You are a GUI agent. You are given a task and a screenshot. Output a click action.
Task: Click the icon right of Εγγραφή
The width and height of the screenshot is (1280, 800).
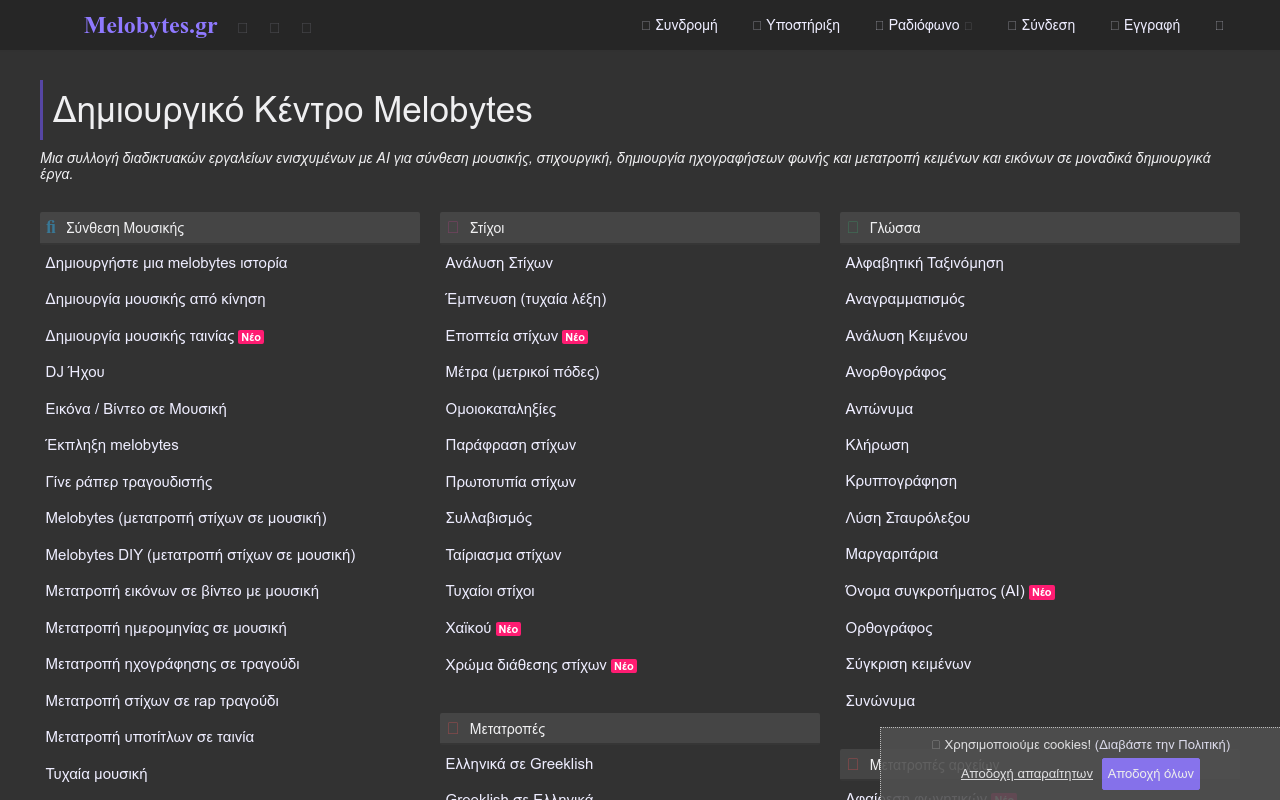[1219, 26]
